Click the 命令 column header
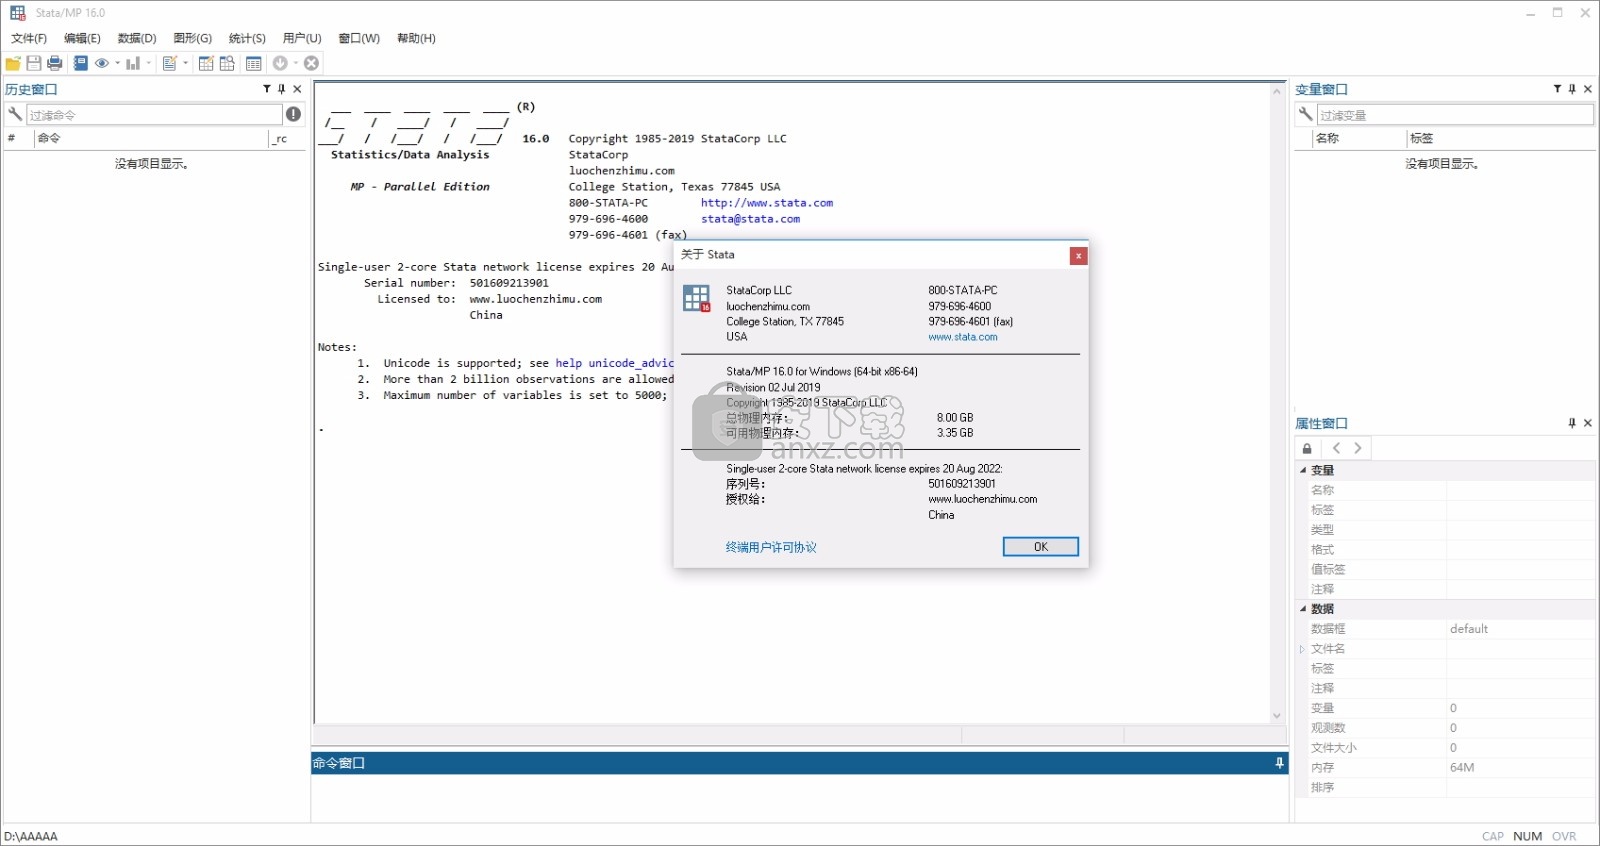The image size is (1600, 846). [x=151, y=139]
